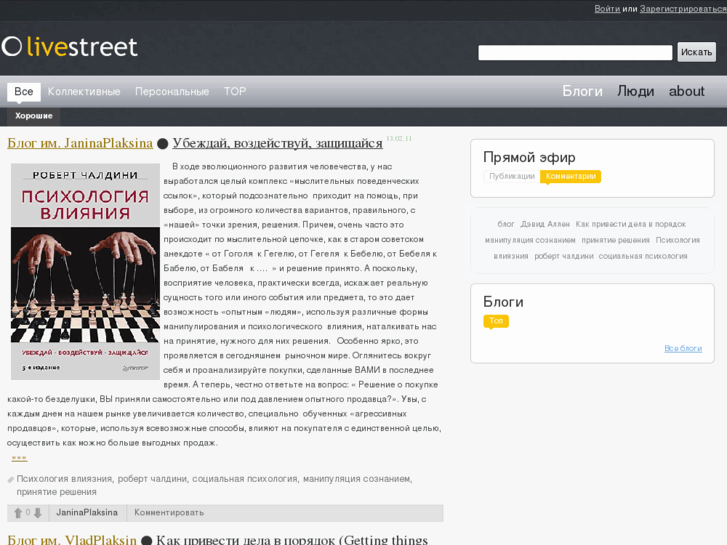Focus the search input field
This screenshot has width=727, height=545.
[575, 52]
